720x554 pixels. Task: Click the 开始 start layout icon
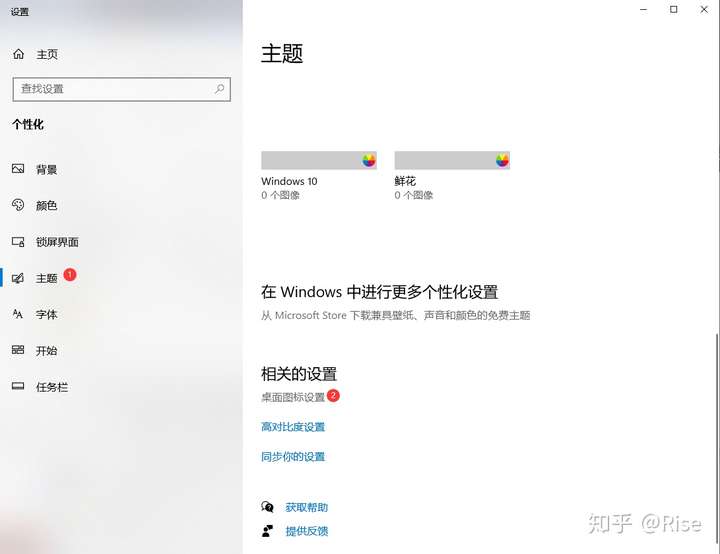click(18, 350)
